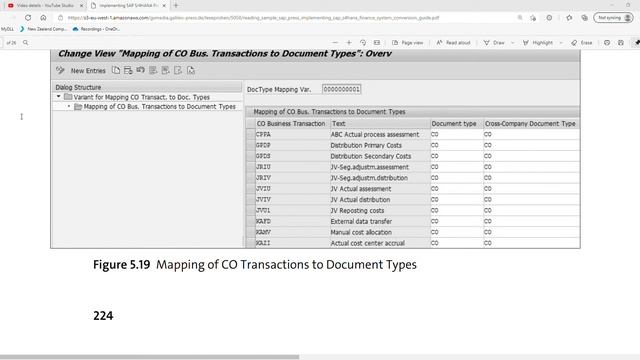This screenshot has width=640, height=360.
Task: Select the Implementing SAP S/4HANA PDF tab
Action: 128,6
